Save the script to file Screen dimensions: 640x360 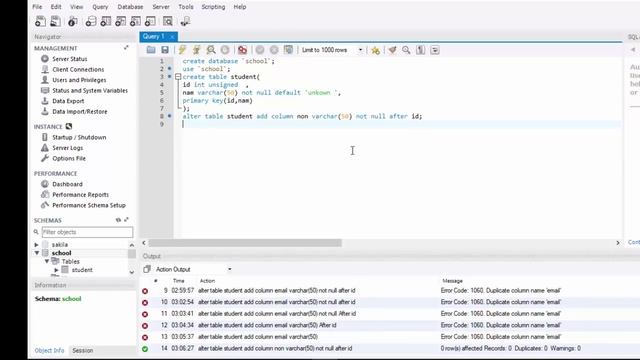click(165, 50)
